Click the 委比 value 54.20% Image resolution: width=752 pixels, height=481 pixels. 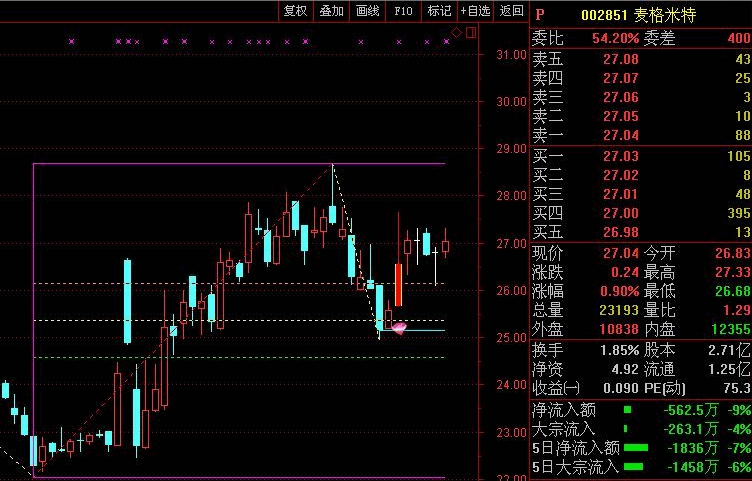(x=615, y=38)
